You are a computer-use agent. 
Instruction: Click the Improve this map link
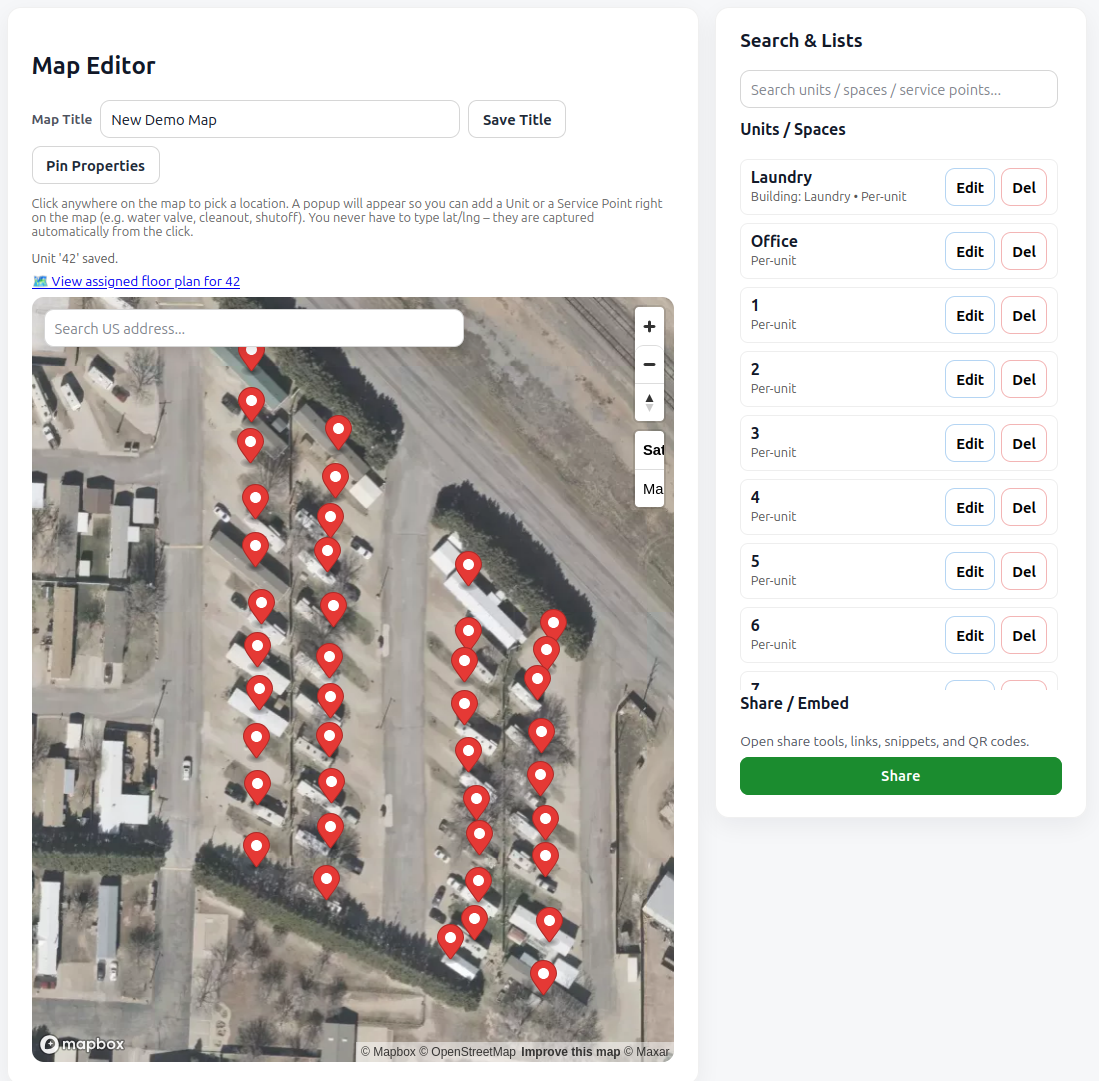coord(570,1052)
